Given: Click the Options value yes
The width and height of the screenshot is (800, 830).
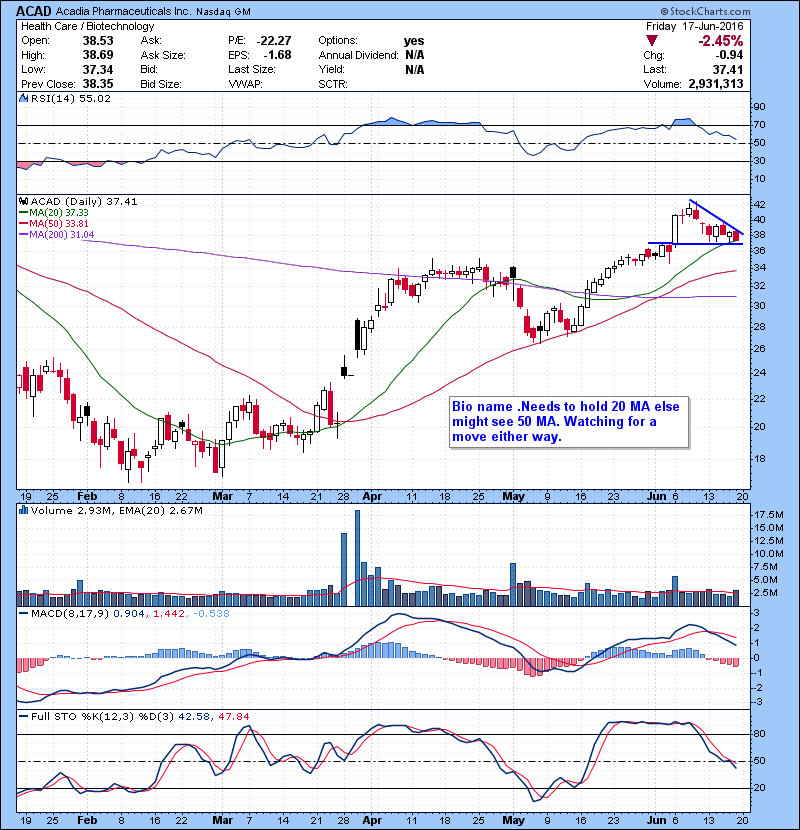Looking at the screenshot, I should coord(414,41).
